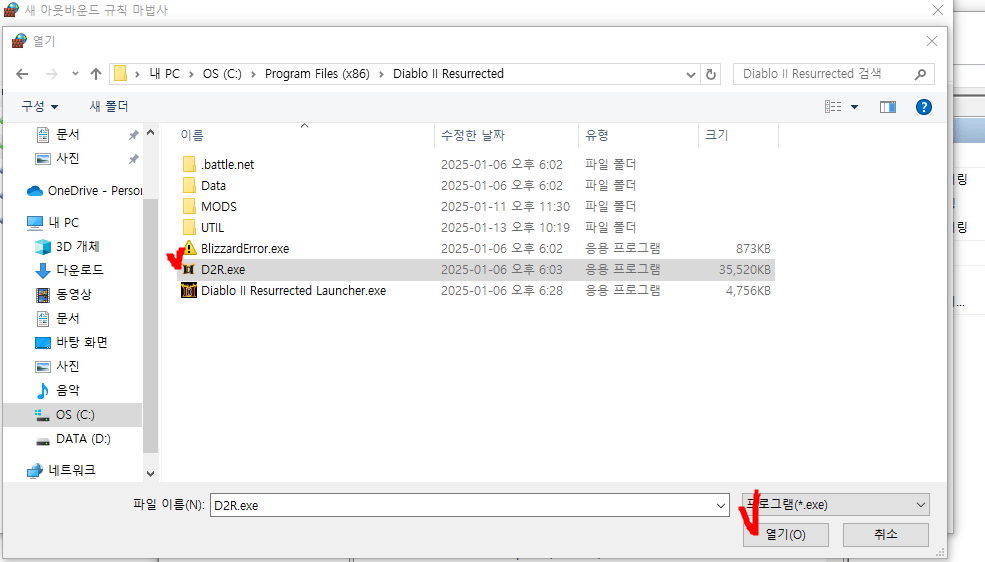Viewport: 985px width, 562px height.
Task: Click 2025-01-11 오후 11:30 date cell
Action: [505, 207]
